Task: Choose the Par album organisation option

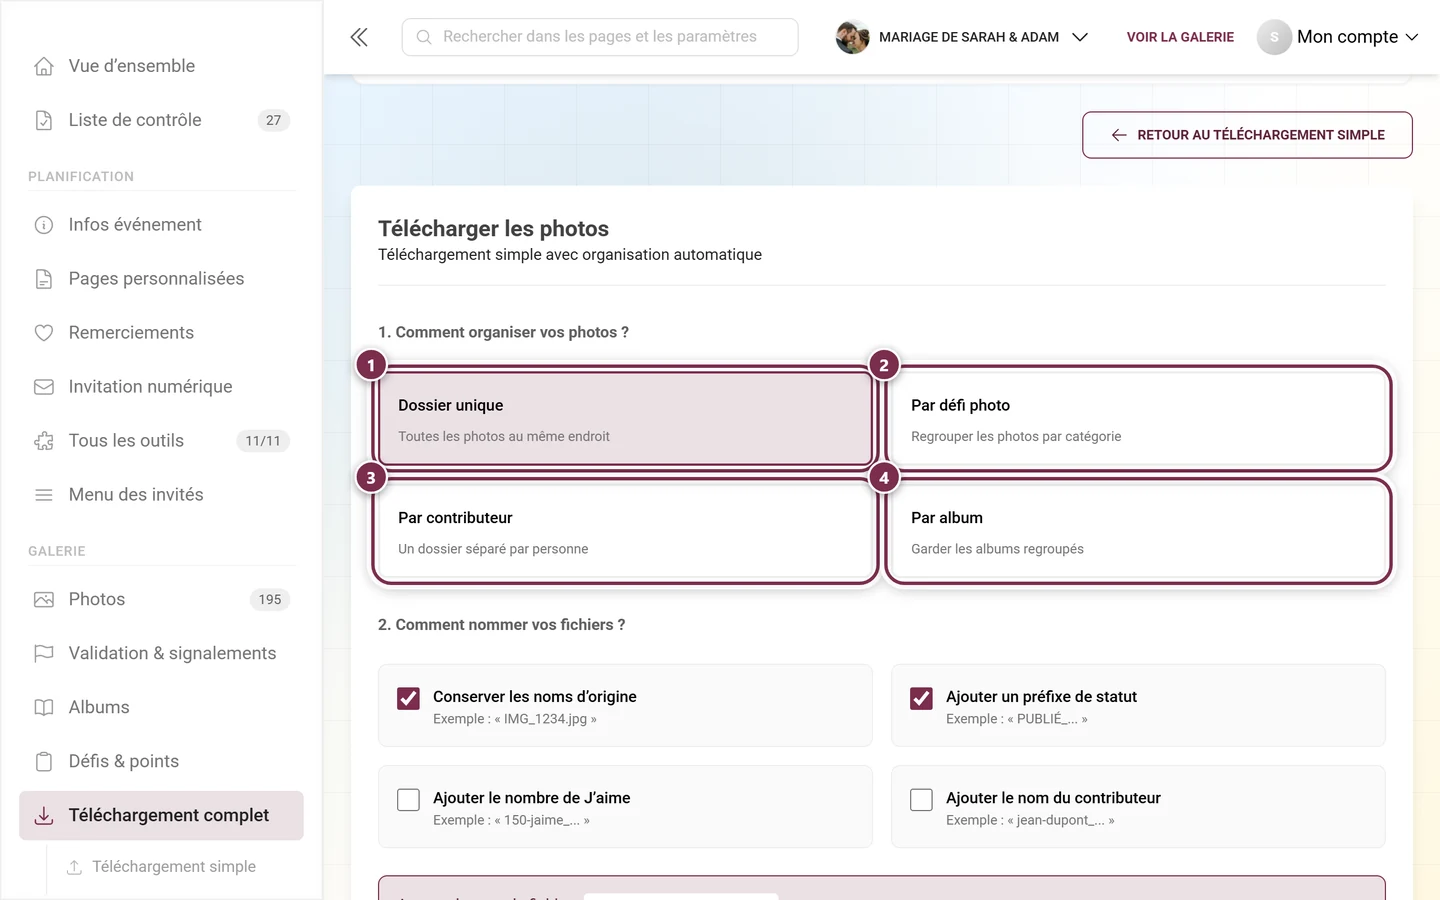Action: (x=1138, y=531)
